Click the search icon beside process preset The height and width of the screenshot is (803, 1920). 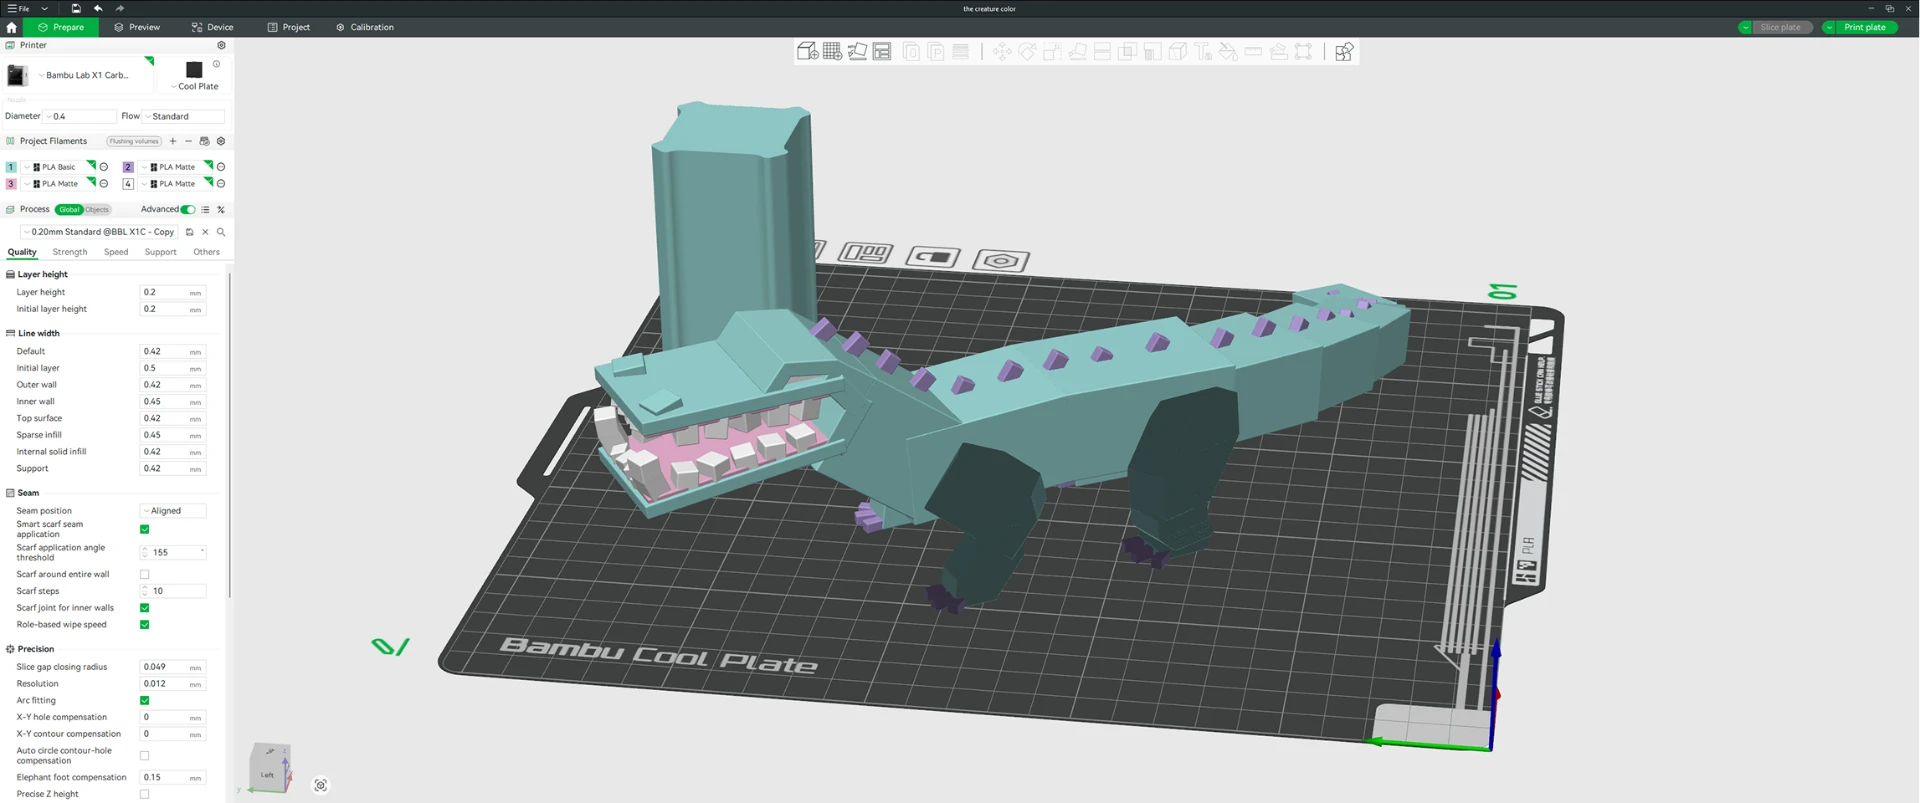[221, 232]
